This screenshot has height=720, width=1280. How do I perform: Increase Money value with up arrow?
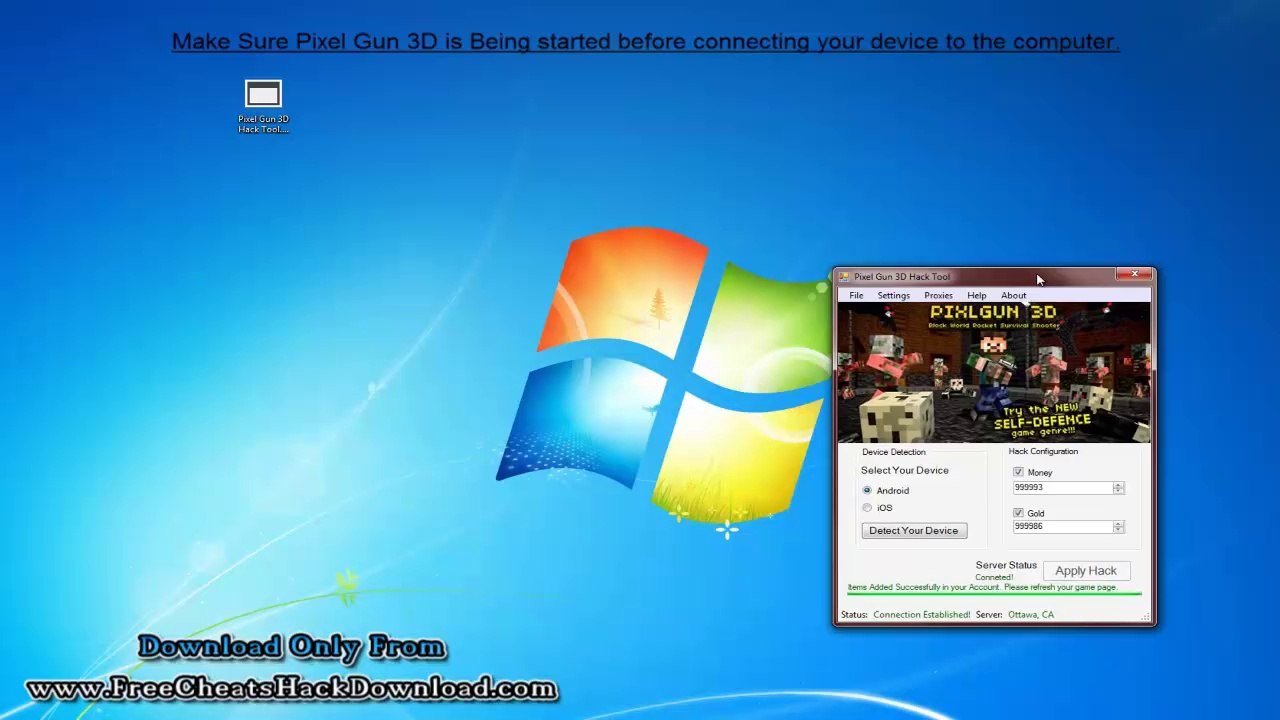click(1118, 485)
